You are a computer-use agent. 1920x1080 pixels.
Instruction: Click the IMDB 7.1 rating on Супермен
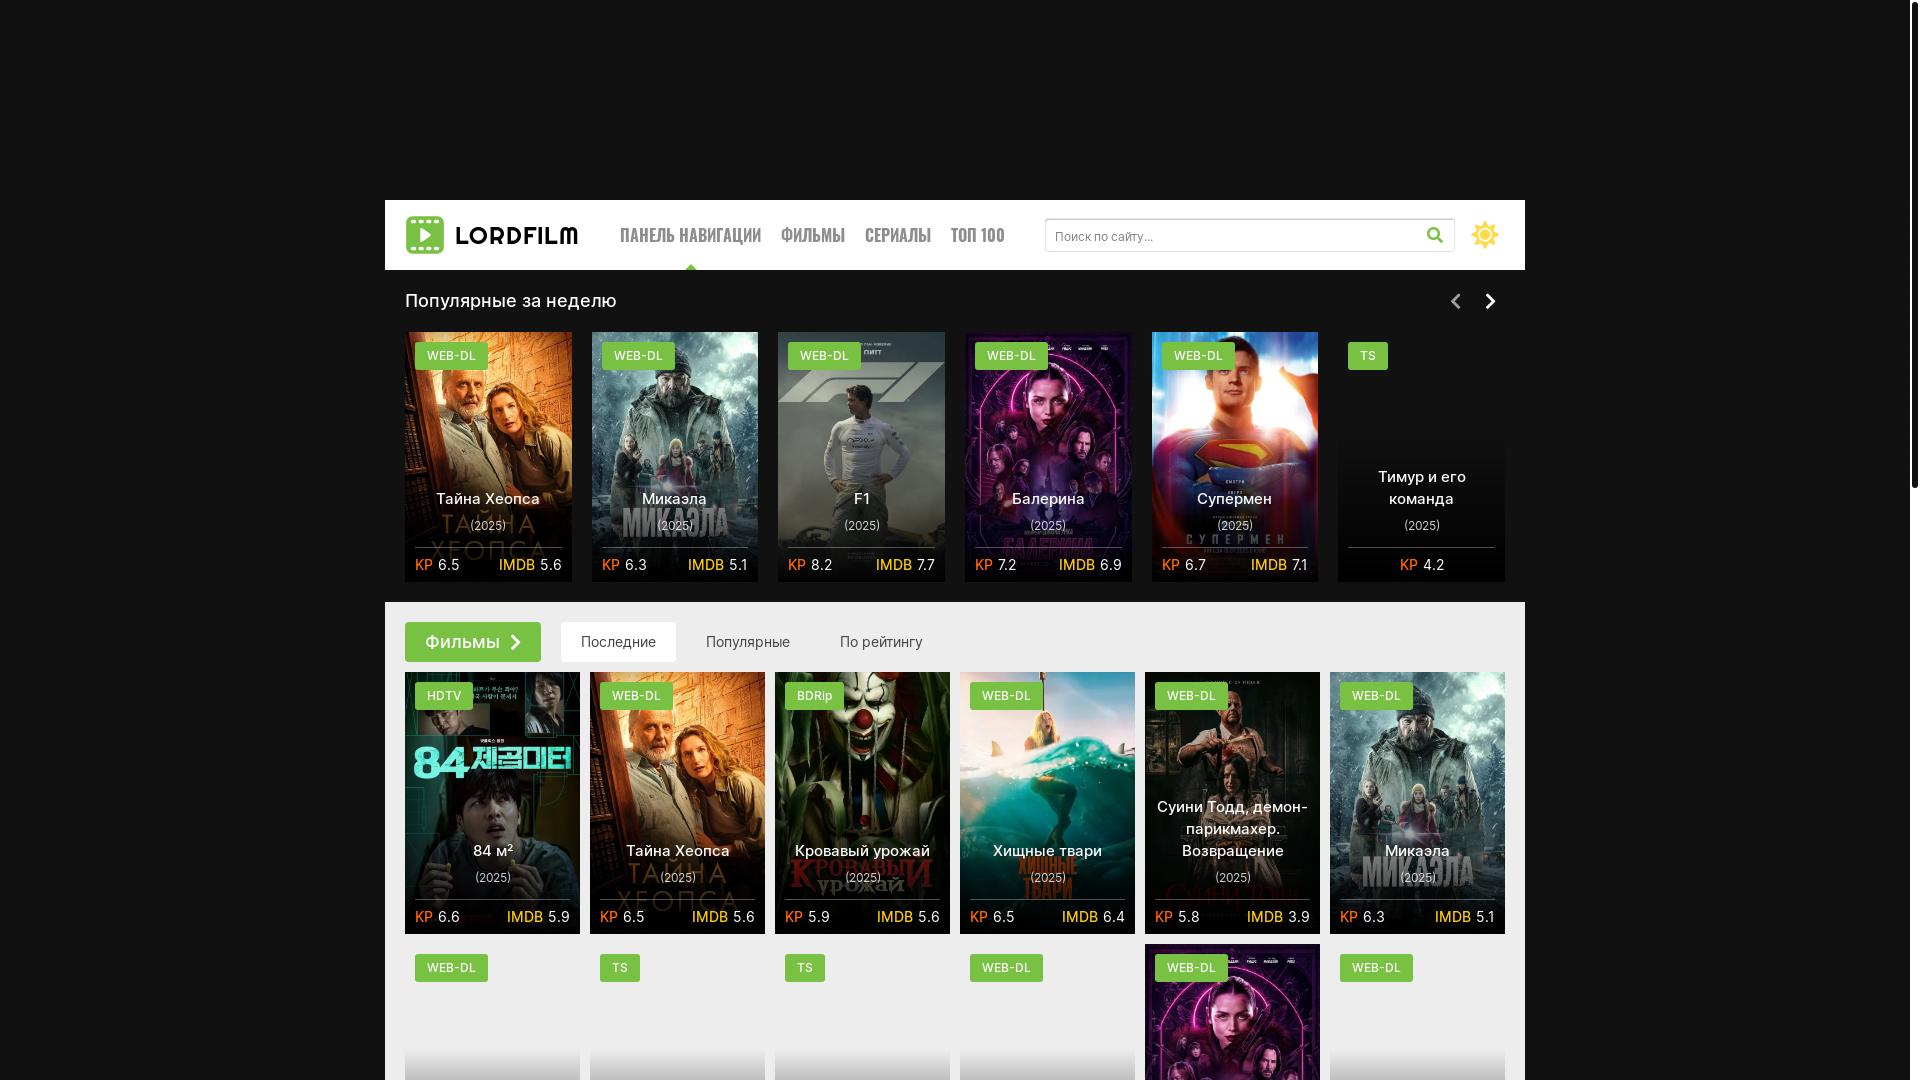1279,565
